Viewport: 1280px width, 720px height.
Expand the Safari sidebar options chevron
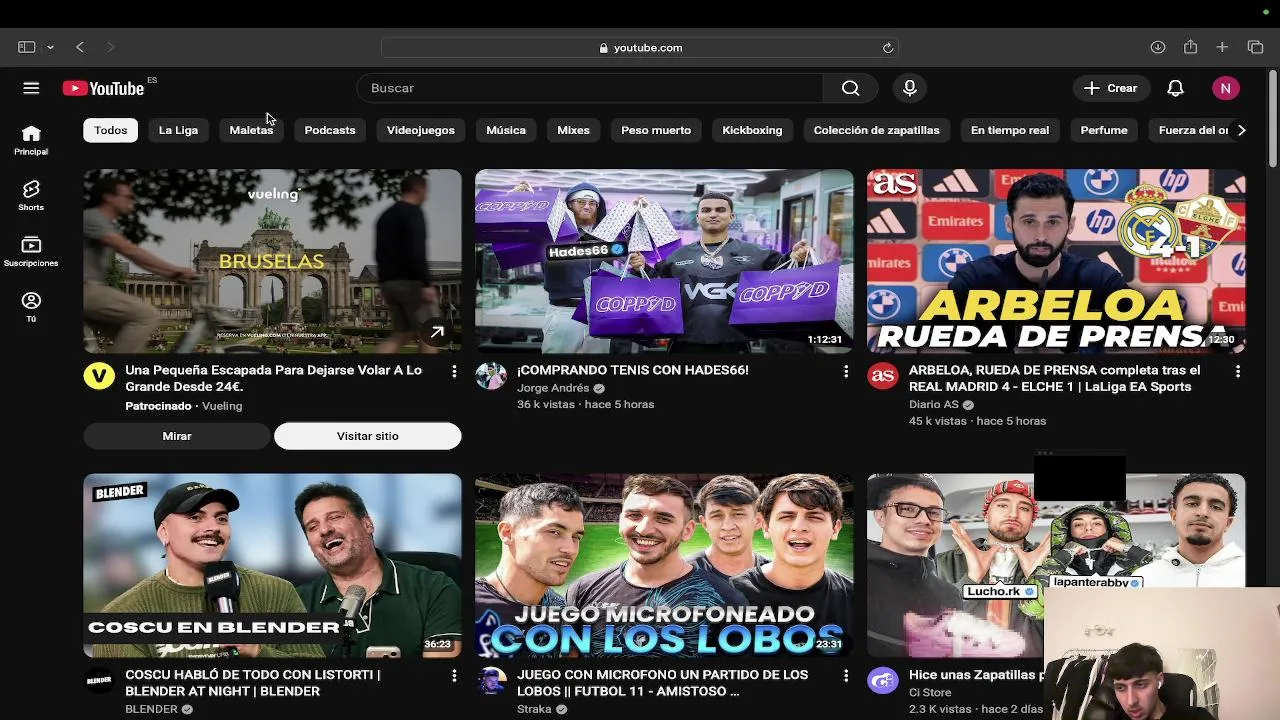(51, 47)
